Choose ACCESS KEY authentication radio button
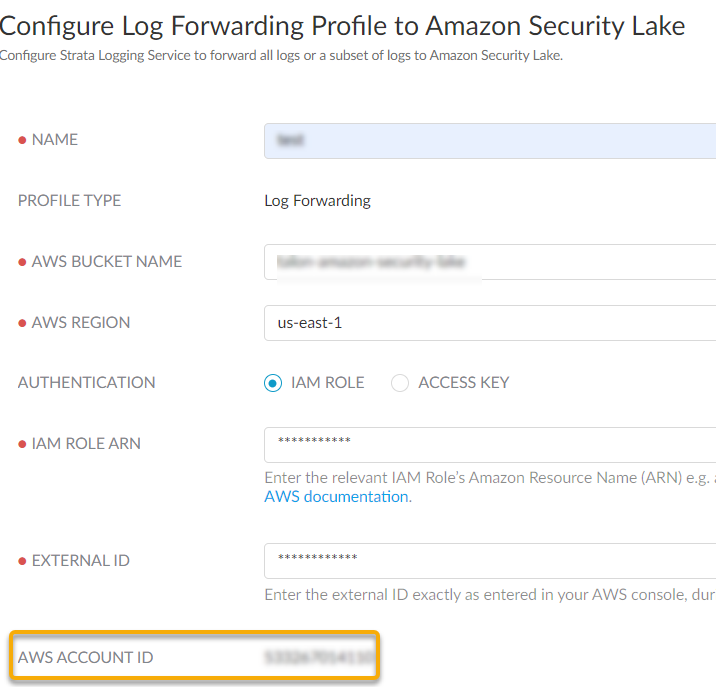 pos(400,383)
